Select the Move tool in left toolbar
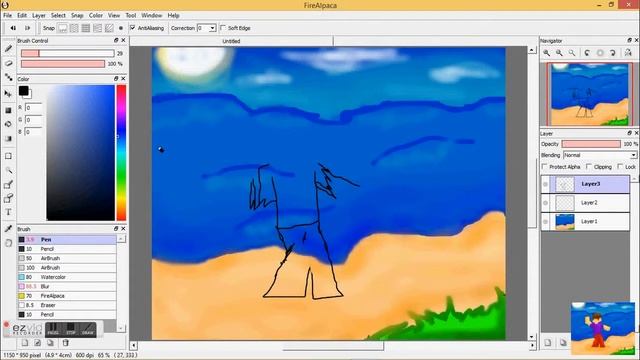Image resolution: width=640 pixels, height=360 pixels. pyautogui.click(x=8, y=94)
